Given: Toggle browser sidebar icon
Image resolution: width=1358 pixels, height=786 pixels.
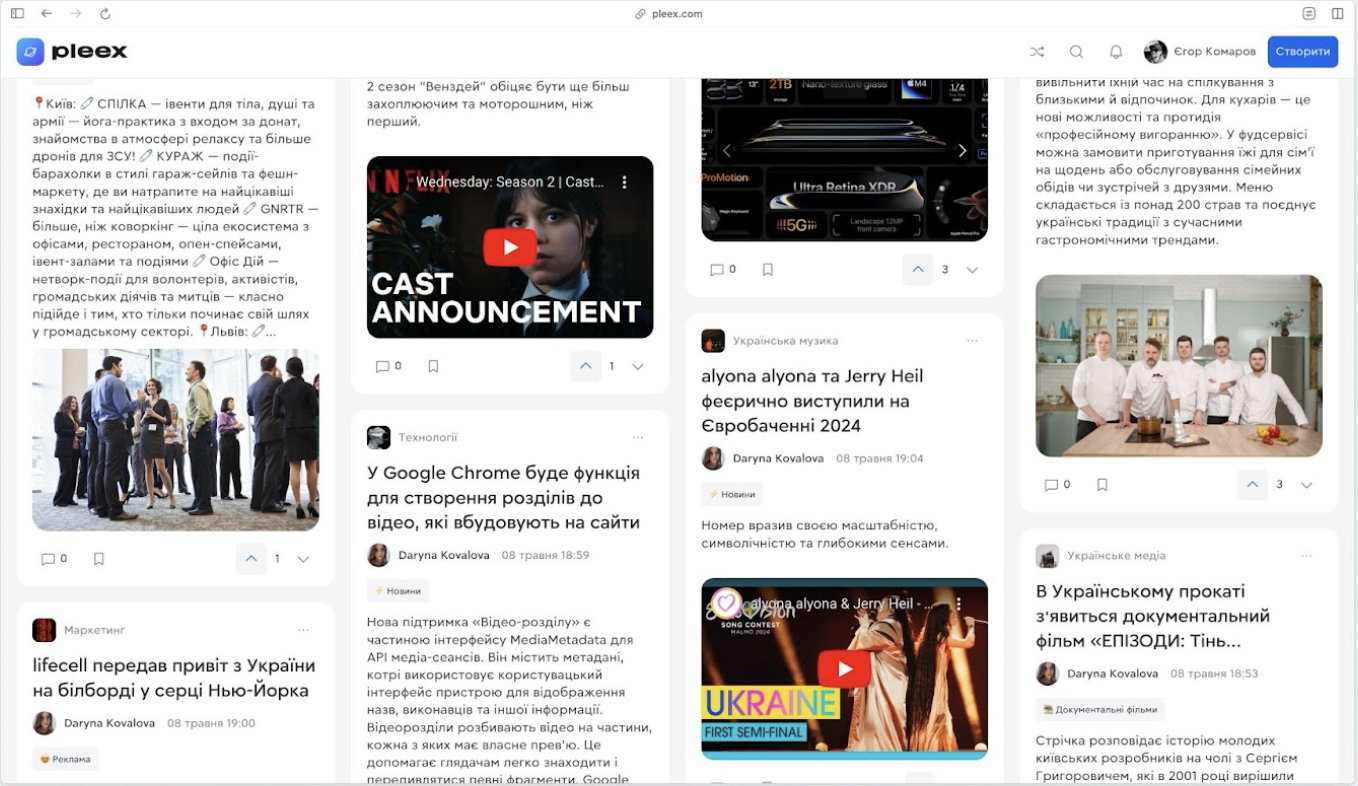Looking at the screenshot, I should click(17, 14).
